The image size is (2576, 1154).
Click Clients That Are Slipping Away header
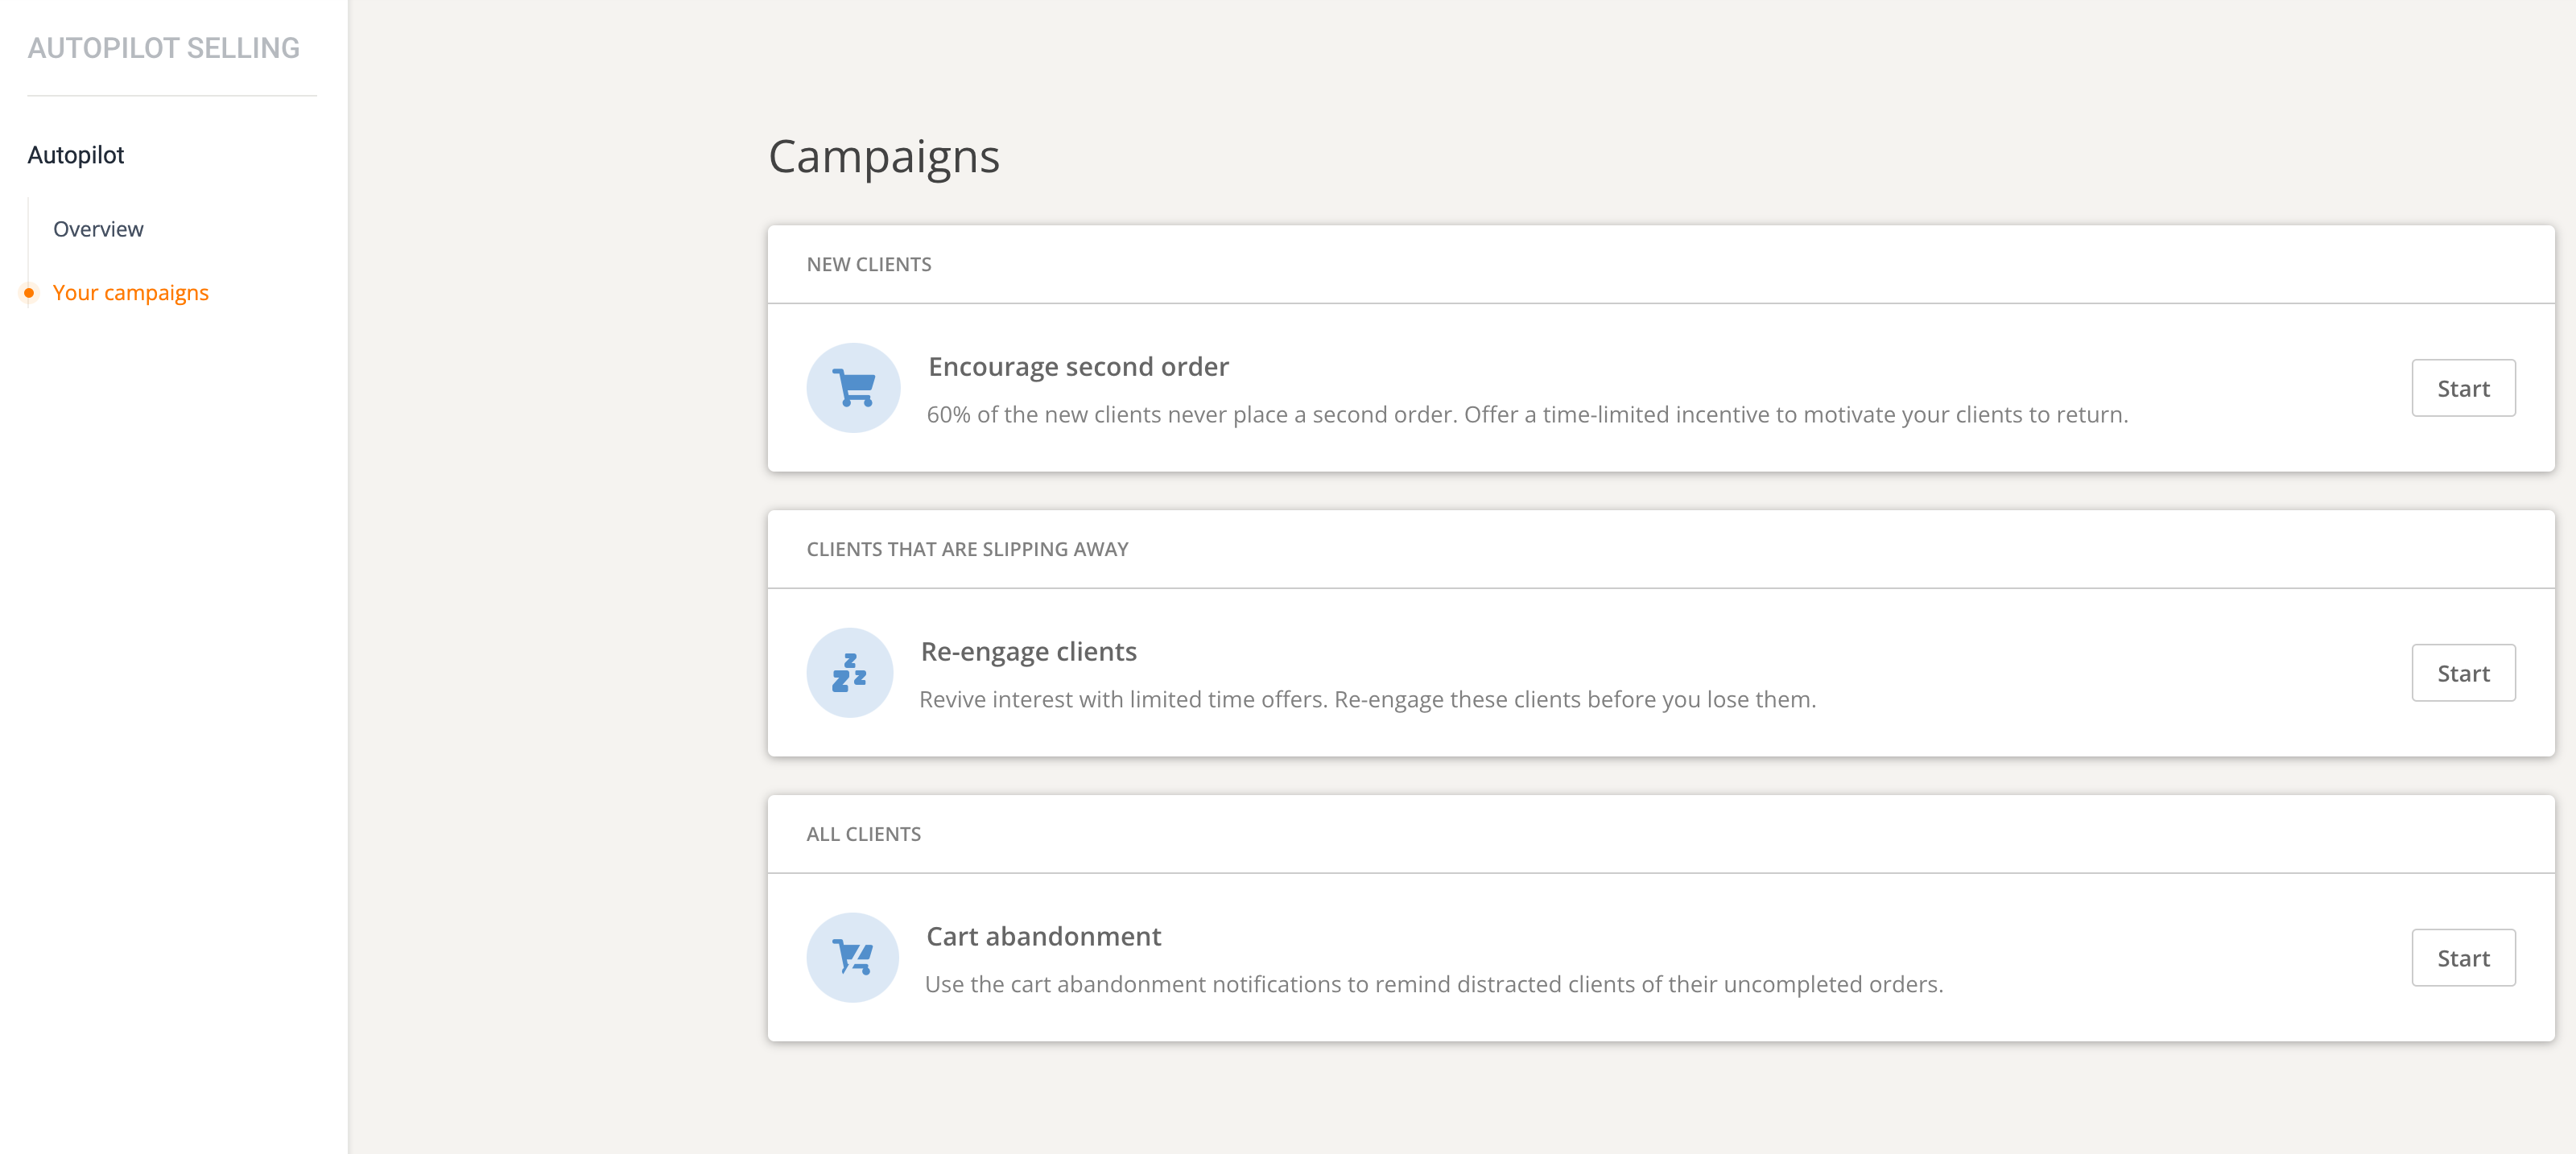[x=967, y=550]
